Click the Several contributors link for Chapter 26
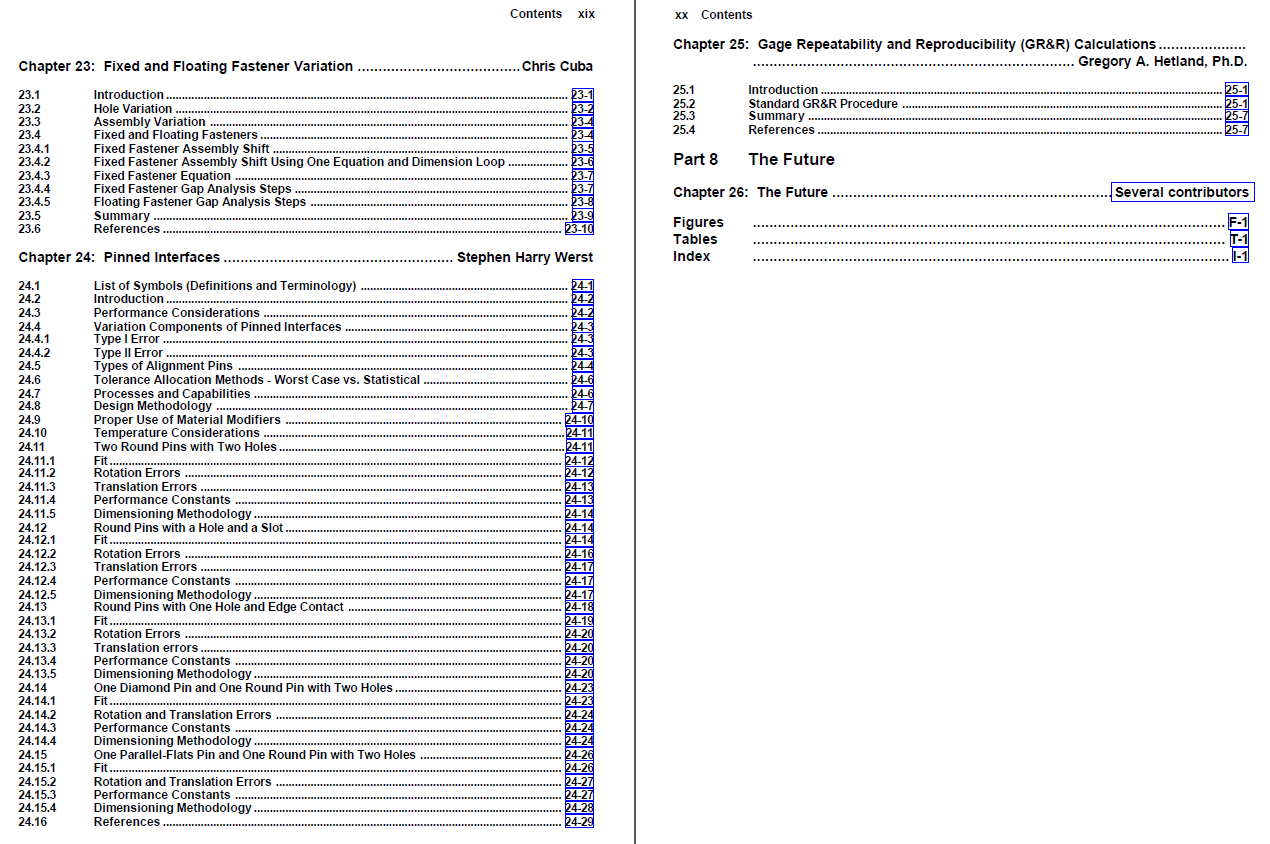 coord(1183,192)
